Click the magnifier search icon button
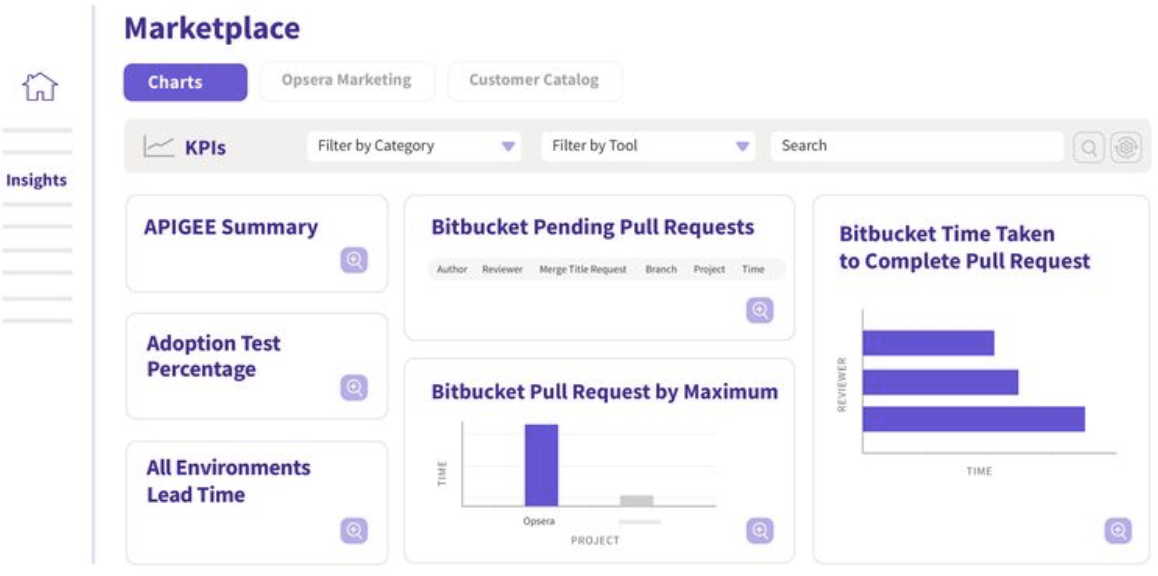Image resolution: width=1158 pixels, height=576 pixels. point(1088,147)
